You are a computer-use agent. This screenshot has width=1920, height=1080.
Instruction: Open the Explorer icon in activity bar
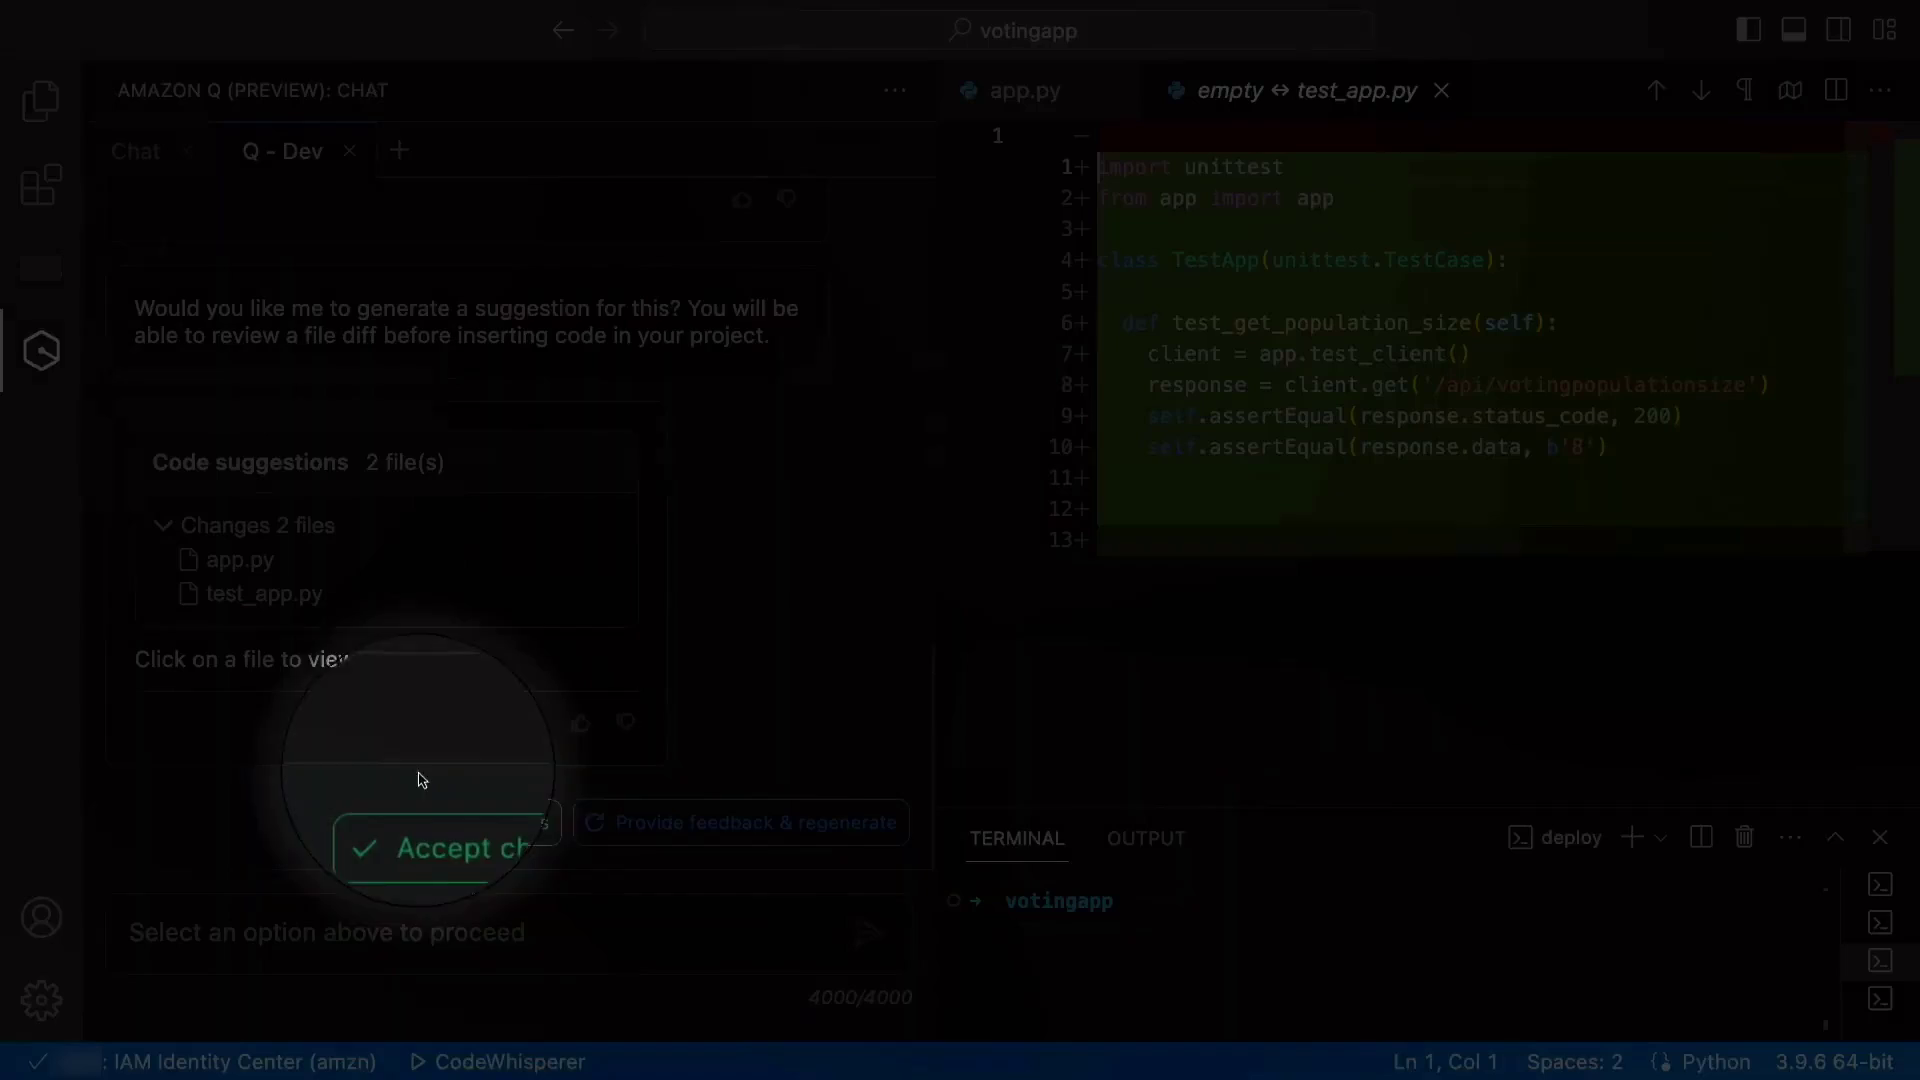coord(41,101)
